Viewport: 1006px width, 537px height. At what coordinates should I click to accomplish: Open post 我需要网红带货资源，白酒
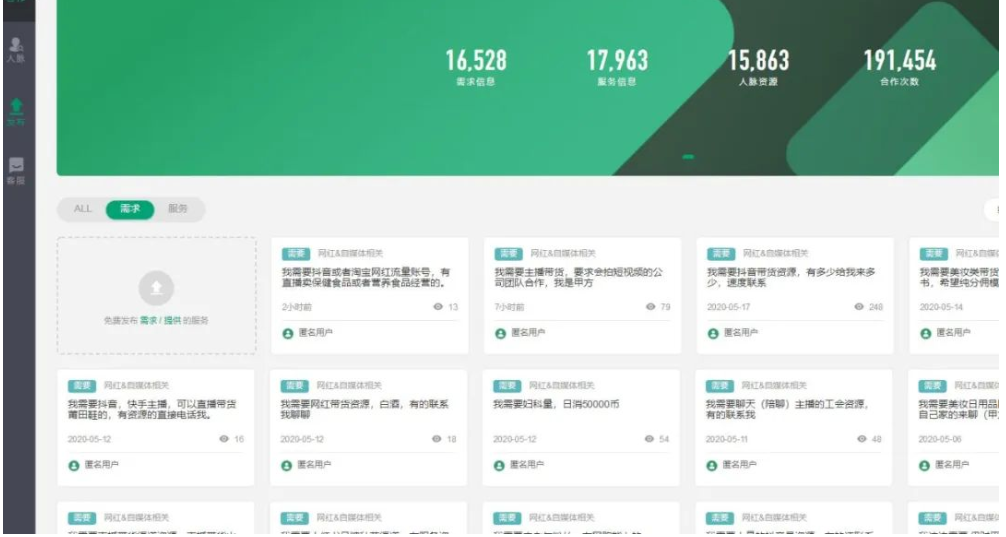point(364,409)
